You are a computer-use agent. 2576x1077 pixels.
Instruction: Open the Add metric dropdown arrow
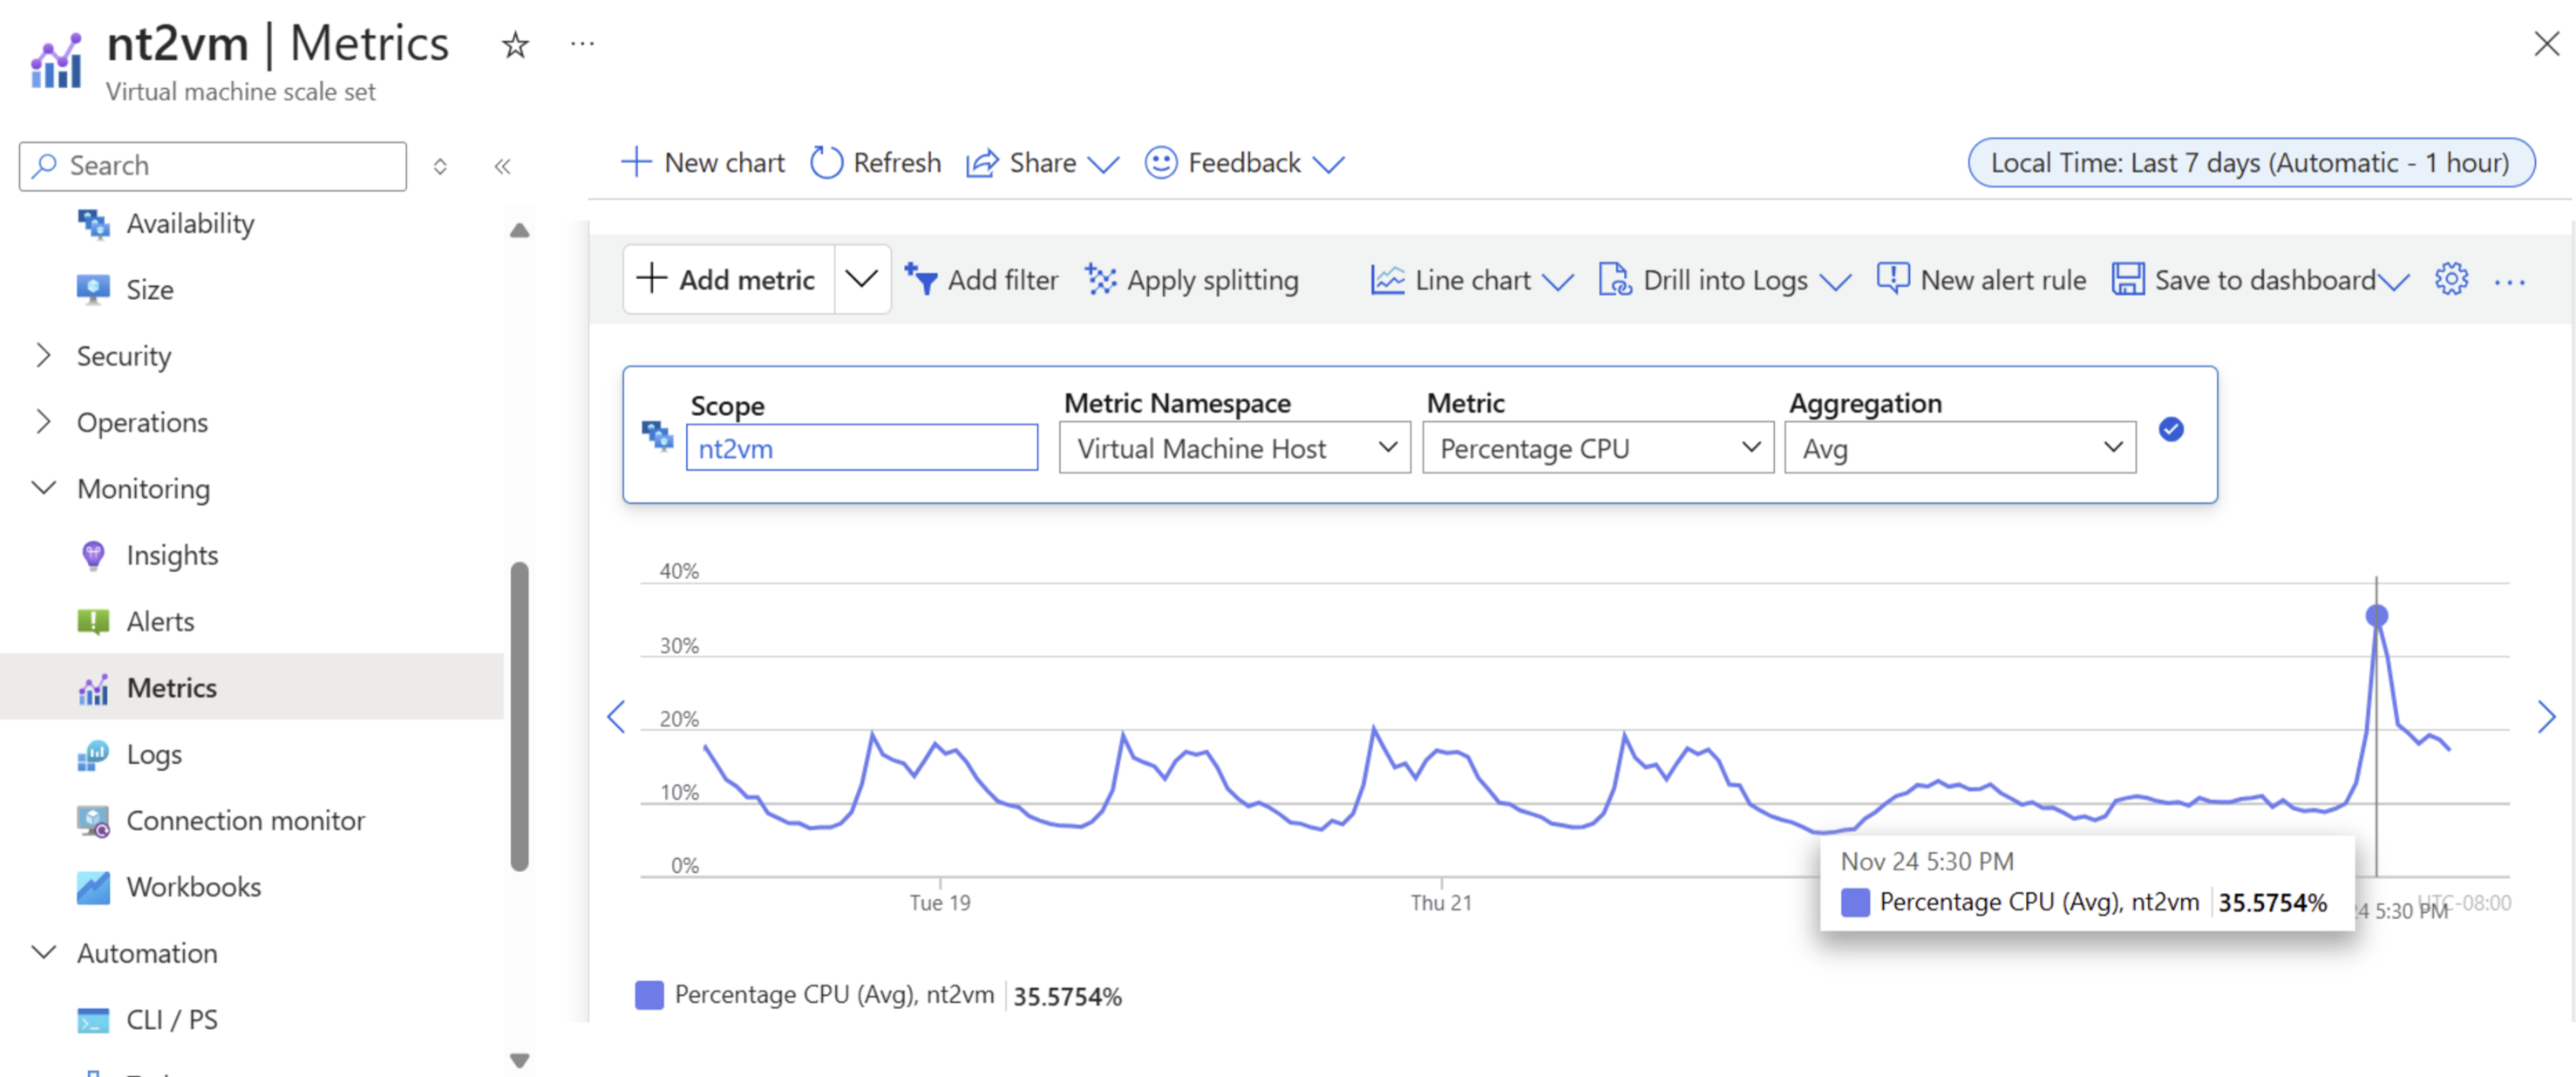862,280
